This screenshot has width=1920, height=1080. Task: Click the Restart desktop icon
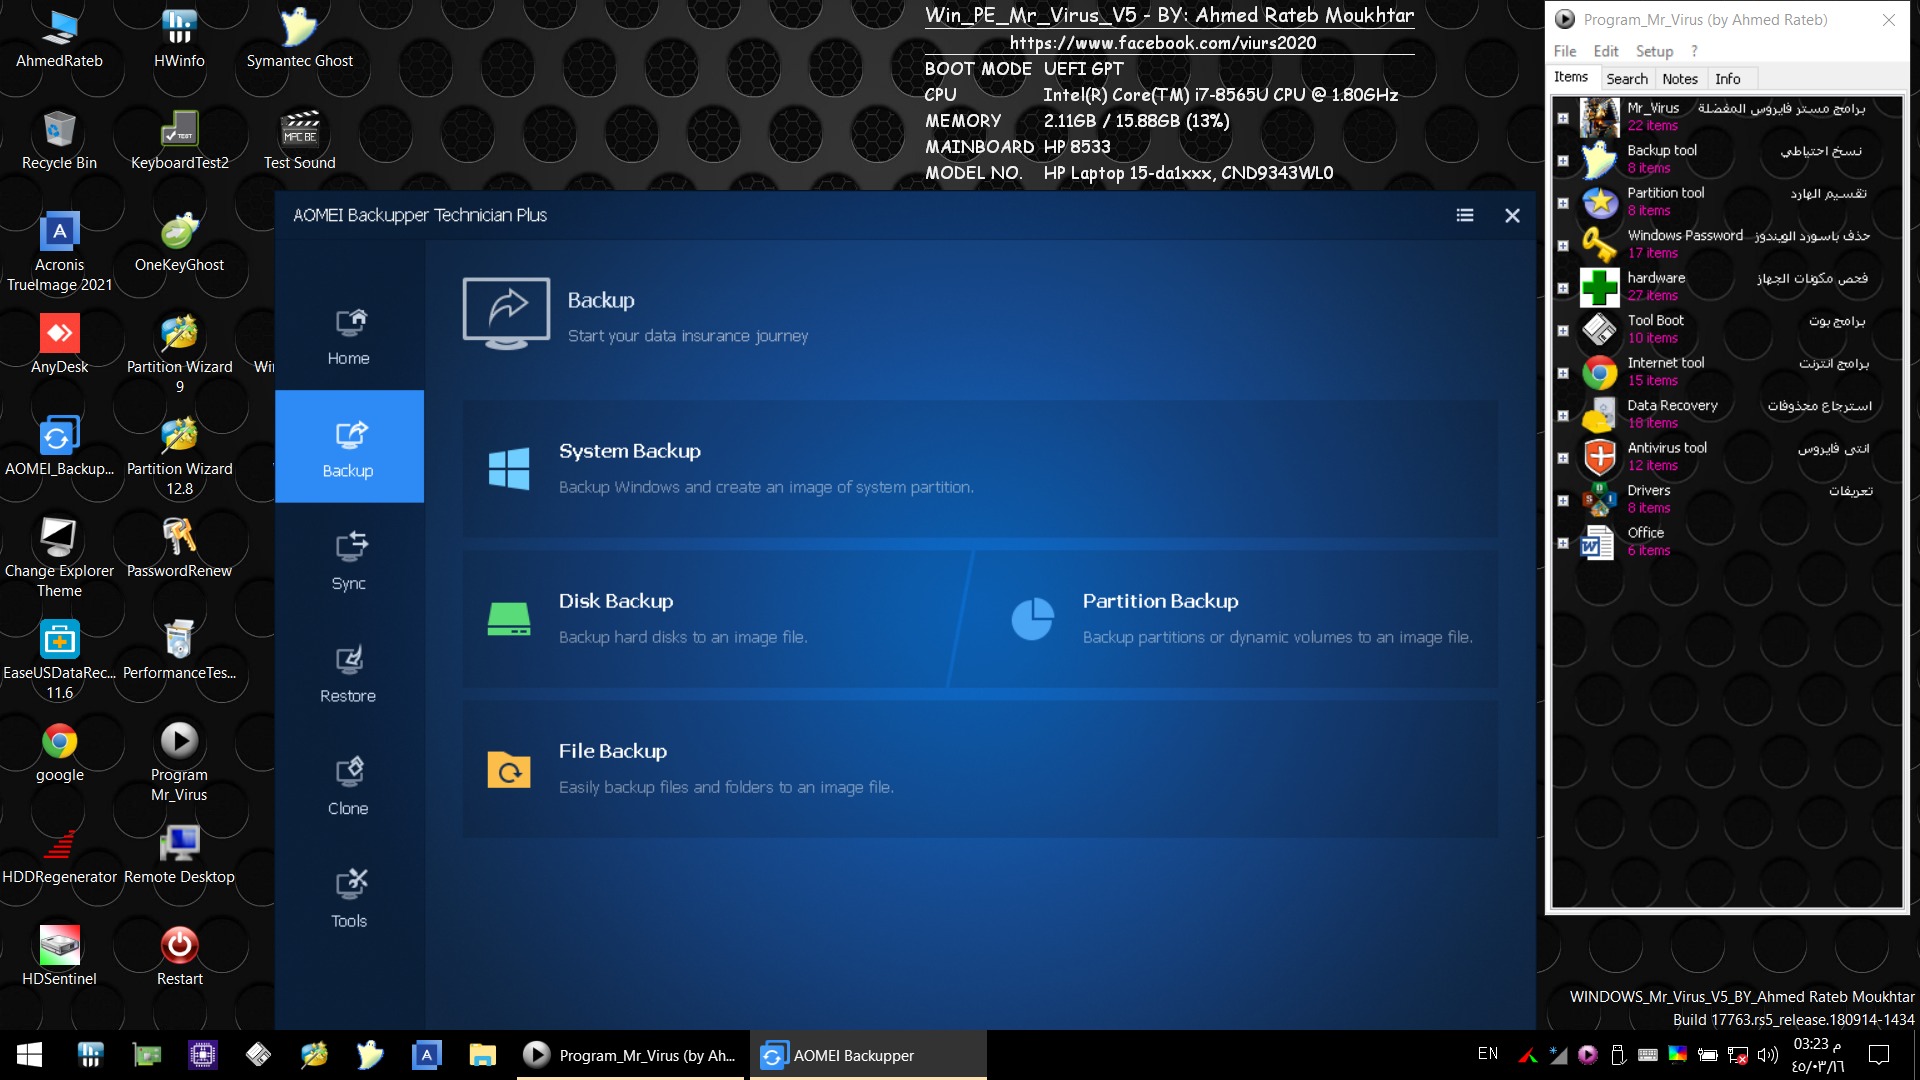click(x=179, y=957)
